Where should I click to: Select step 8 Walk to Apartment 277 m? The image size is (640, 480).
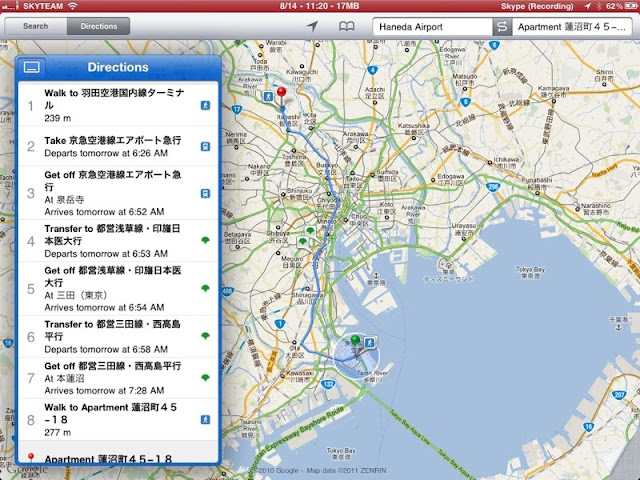[x=118, y=420]
